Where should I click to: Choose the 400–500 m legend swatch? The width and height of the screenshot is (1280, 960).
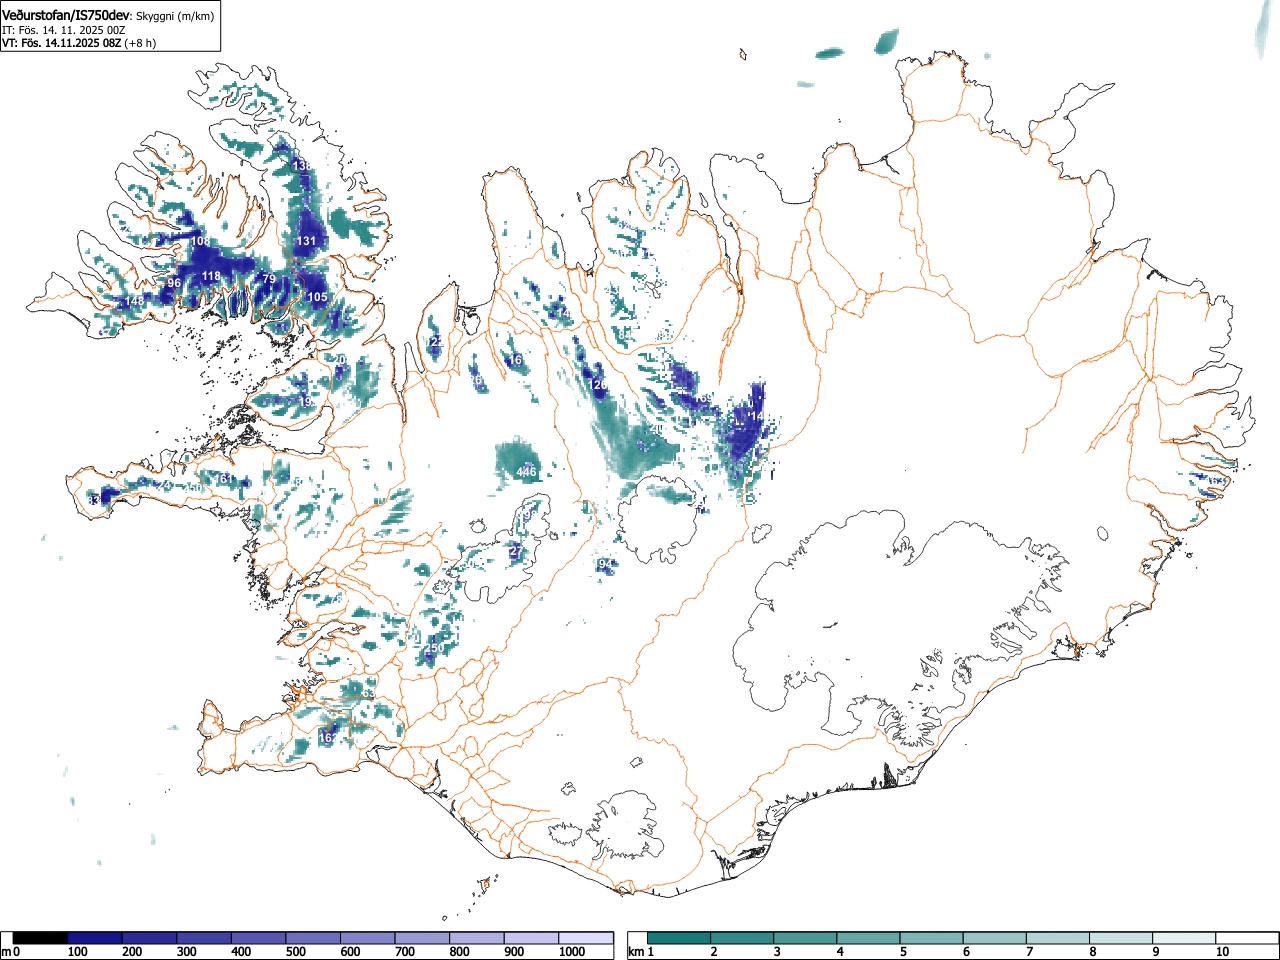(259, 938)
